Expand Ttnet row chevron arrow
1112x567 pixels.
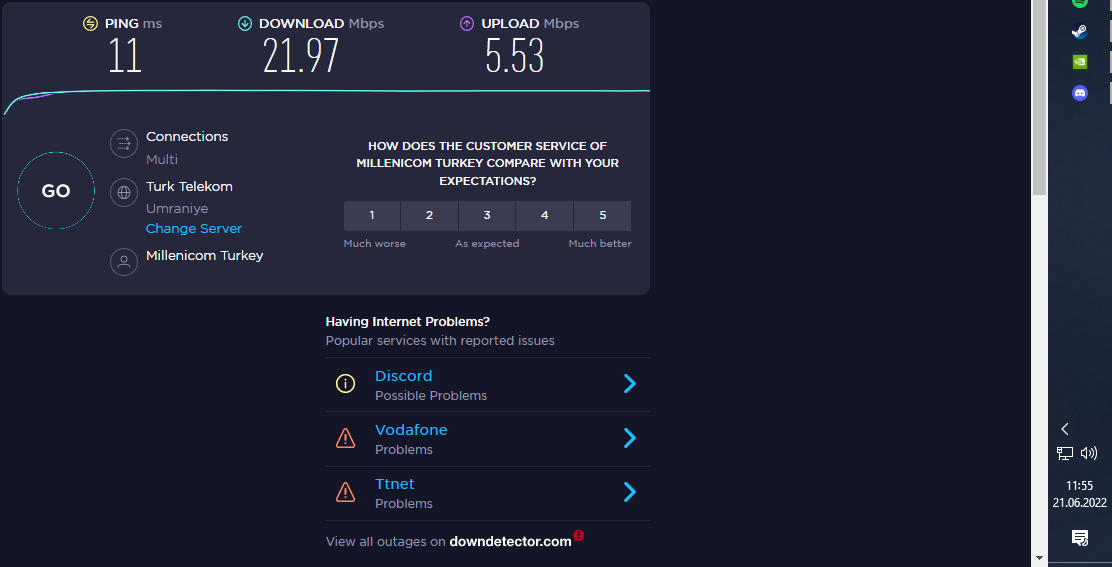click(x=630, y=492)
